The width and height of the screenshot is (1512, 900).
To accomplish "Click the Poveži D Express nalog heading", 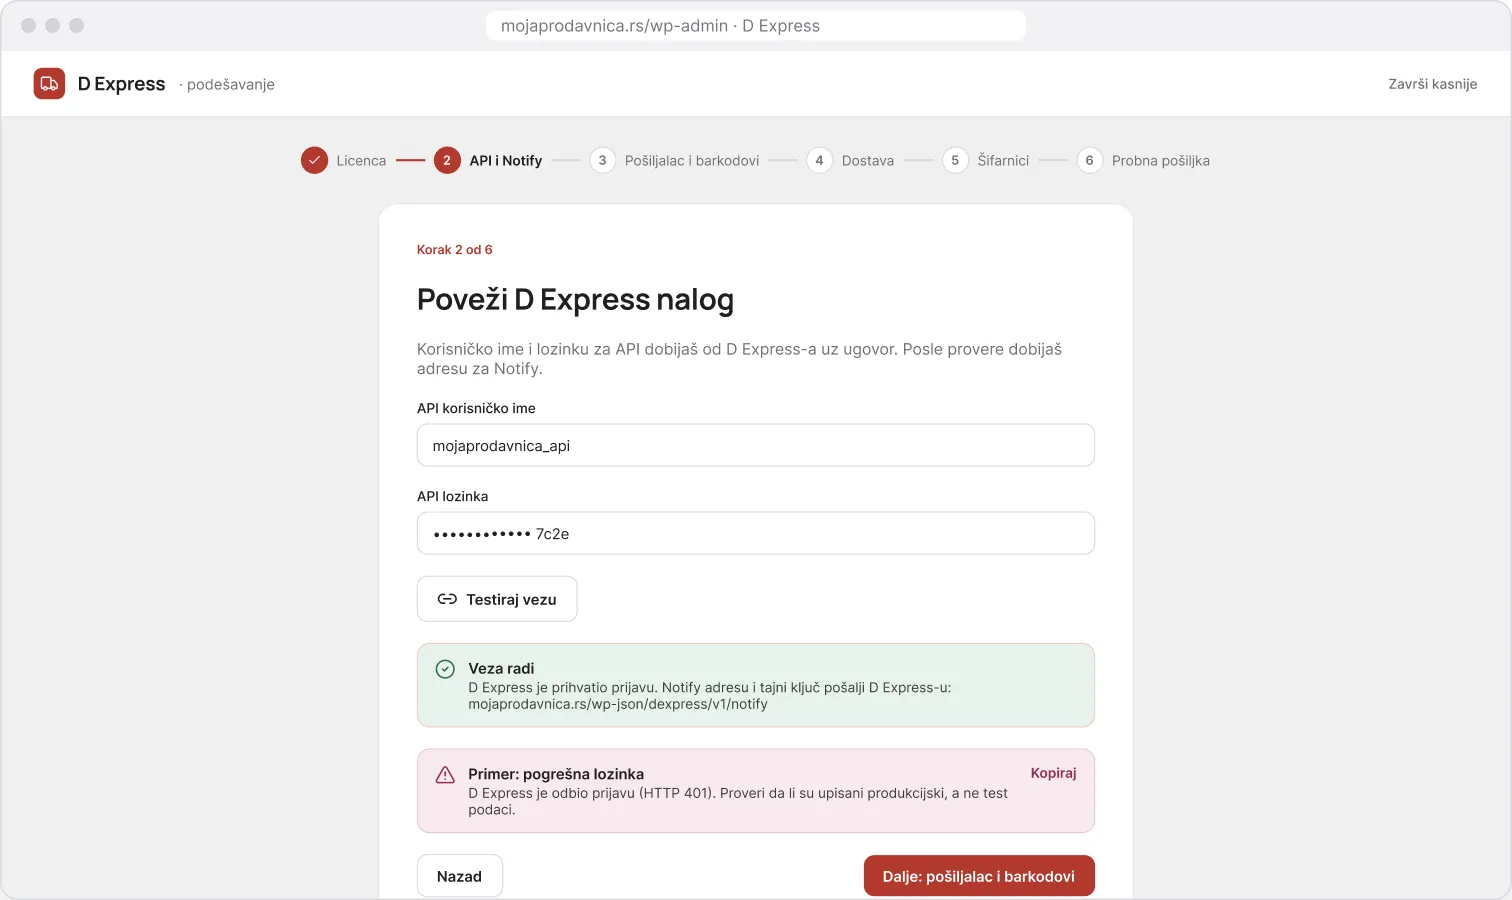I will pyautogui.click(x=575, y=299).
